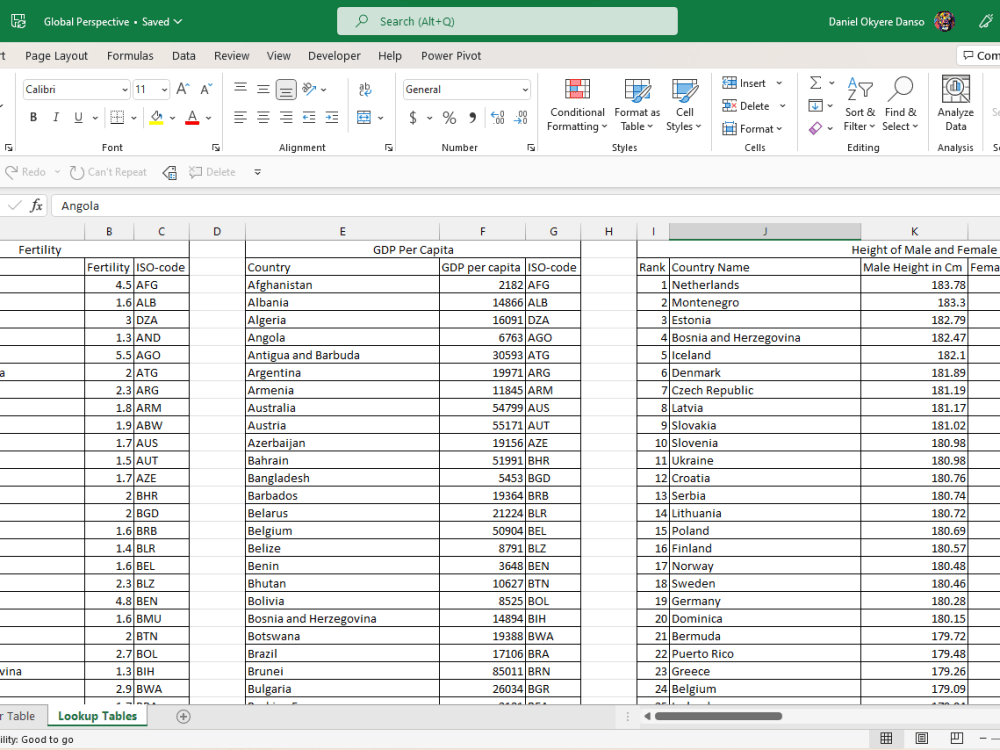Image resolution: width=1000 pixels, height=750 pixels.
Task: Click the AutoSum icon
Action: click(x=816, y=83)
